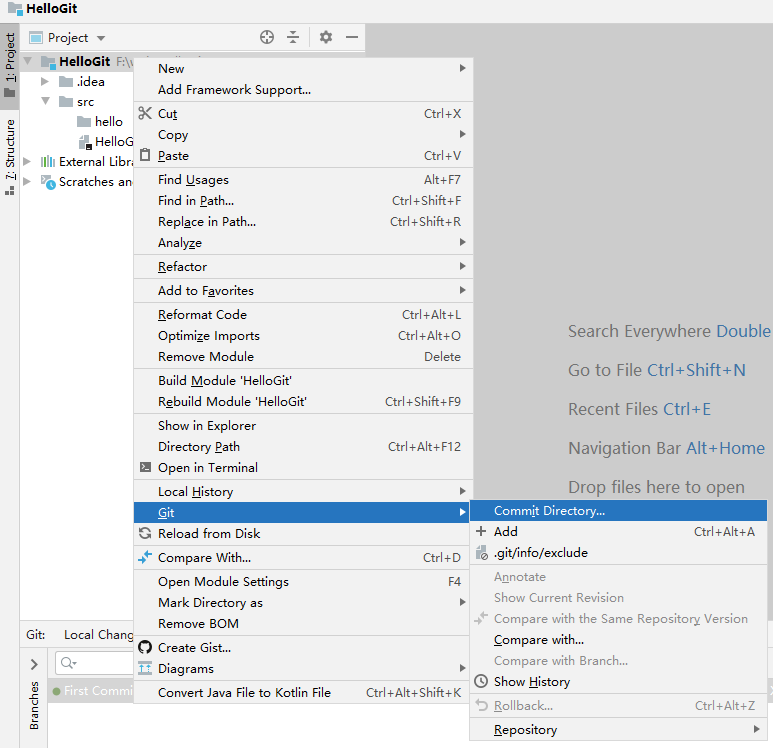Switch to Local Changes tab
The height and width of the screenshot is (748, 773).
99,634
